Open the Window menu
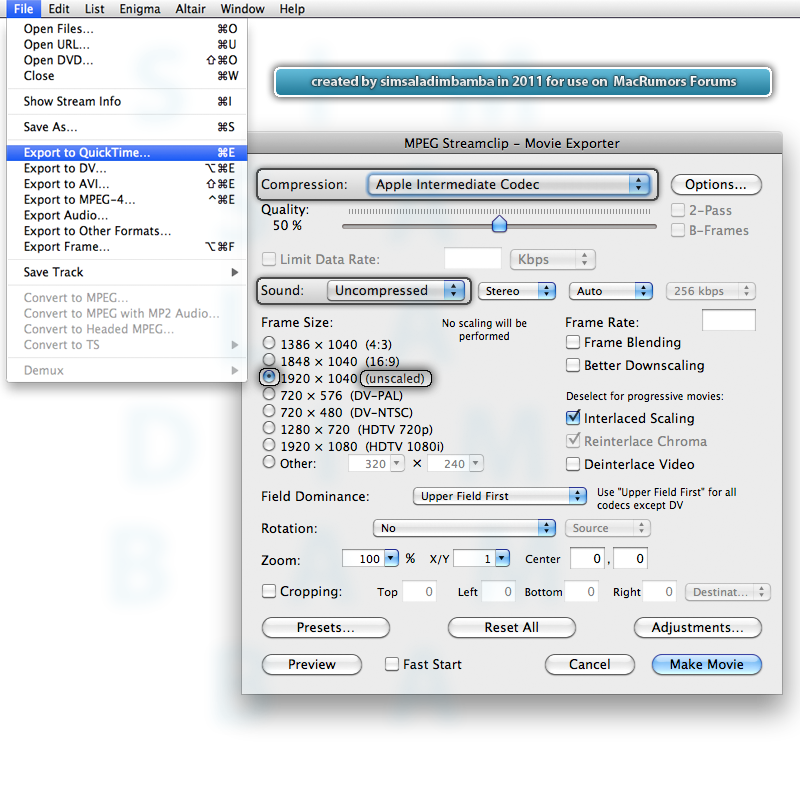The height and width of the screenshot is (800, 800). pos(242,9)
